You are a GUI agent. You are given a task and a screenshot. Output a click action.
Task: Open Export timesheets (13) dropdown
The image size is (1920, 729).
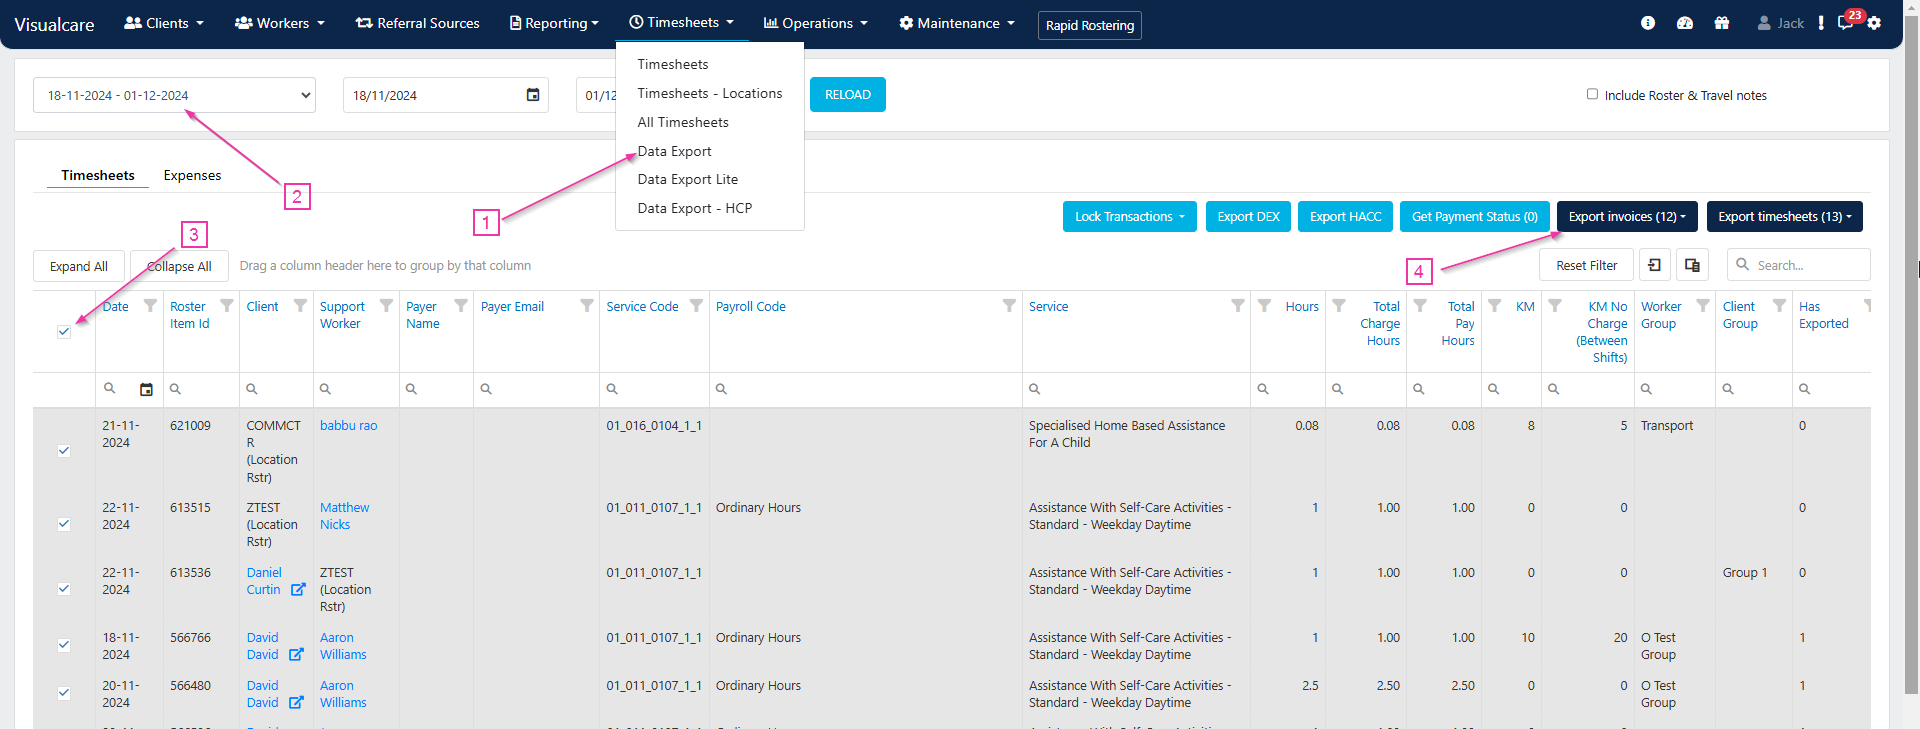coord(1785,216)
